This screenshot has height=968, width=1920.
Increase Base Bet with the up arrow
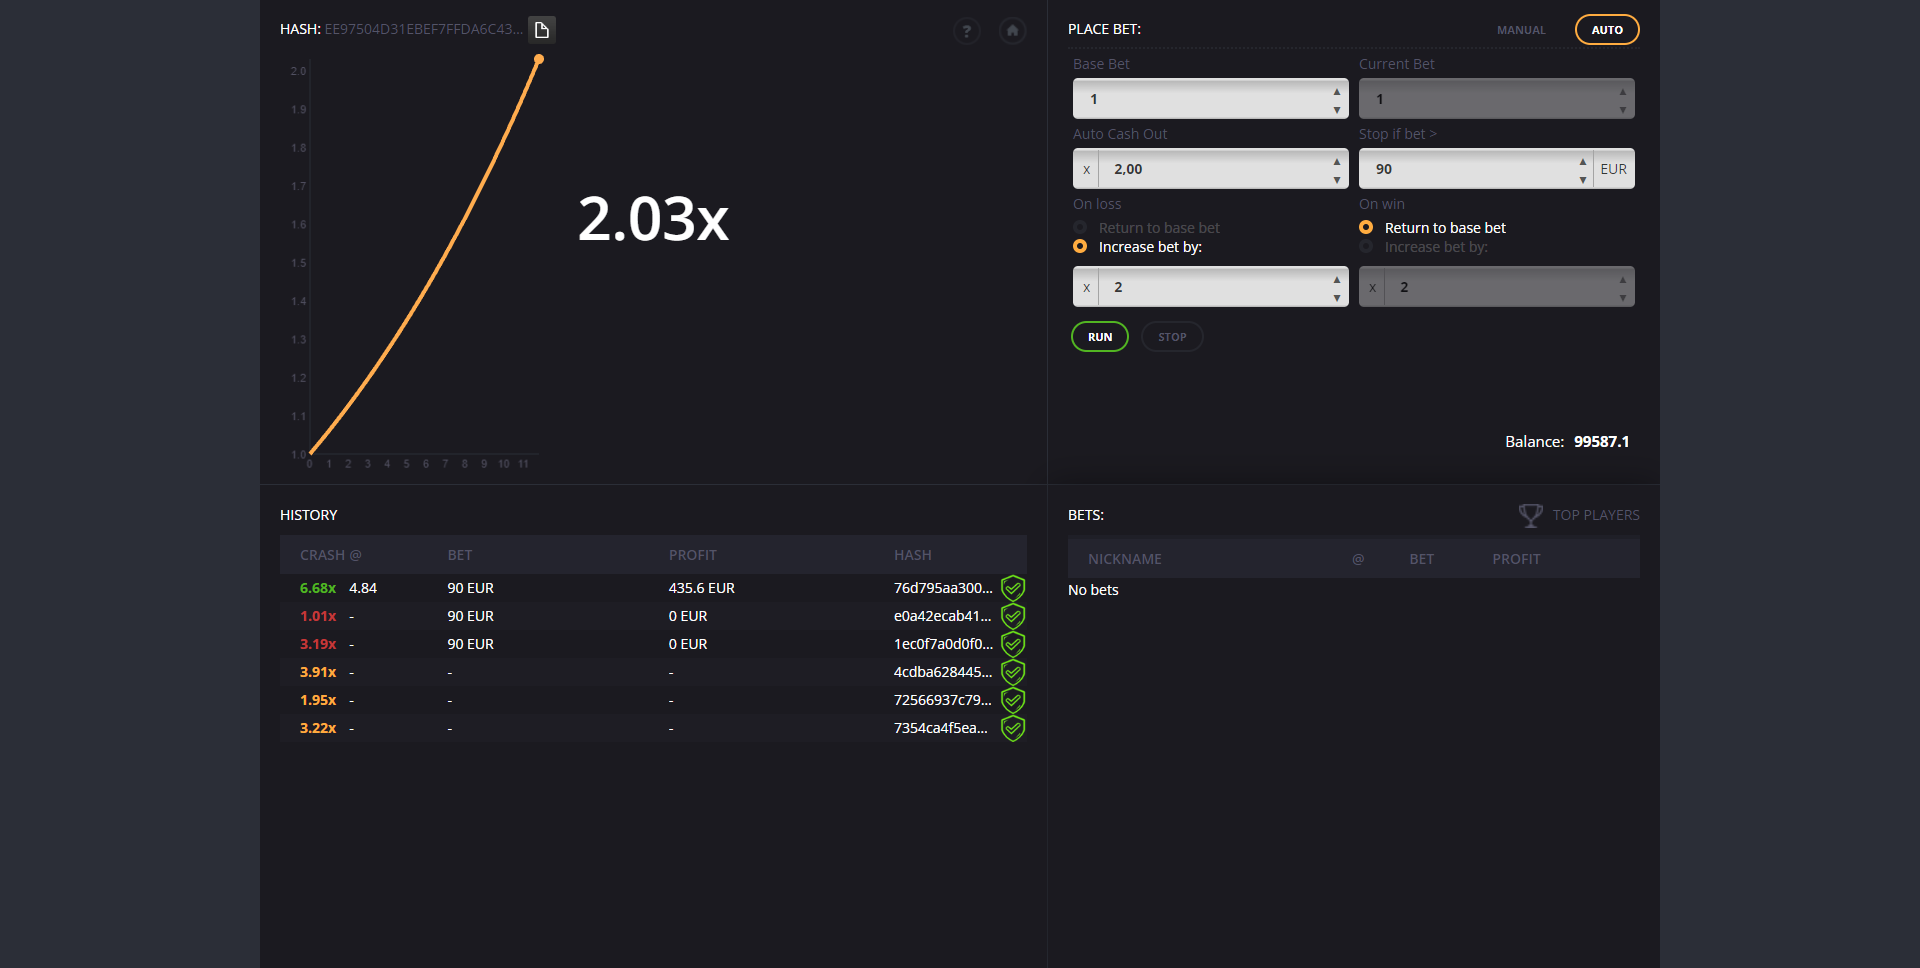pos(1336,91)
